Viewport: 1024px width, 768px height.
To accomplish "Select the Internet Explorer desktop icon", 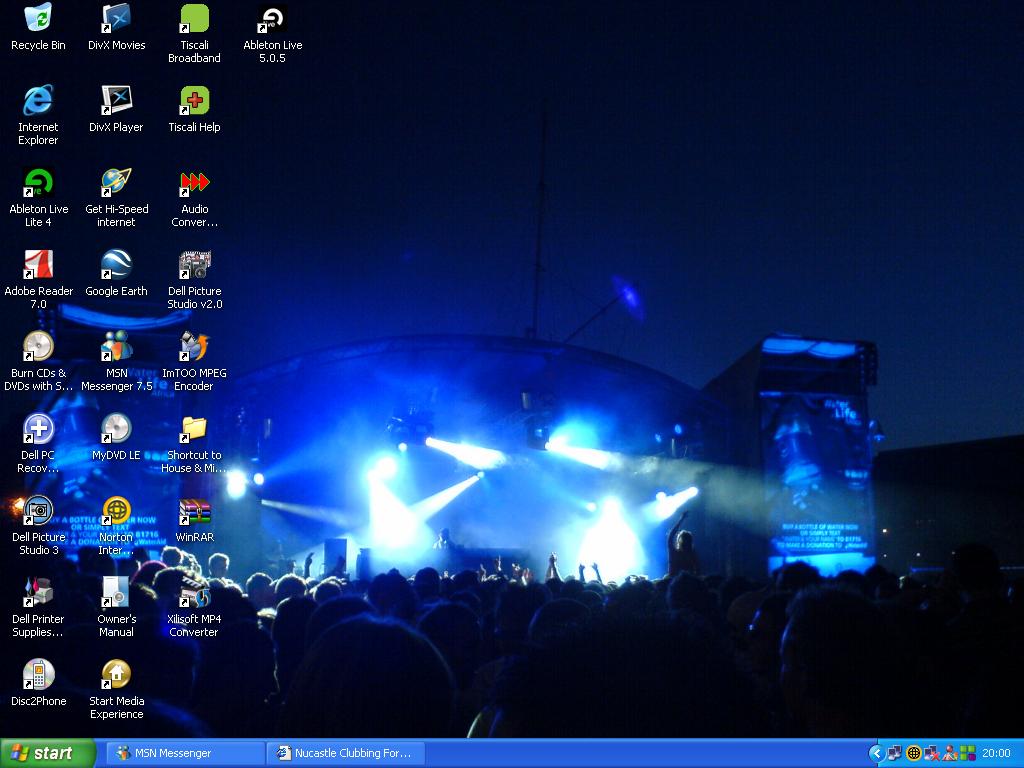I will (x=38, y=101).
